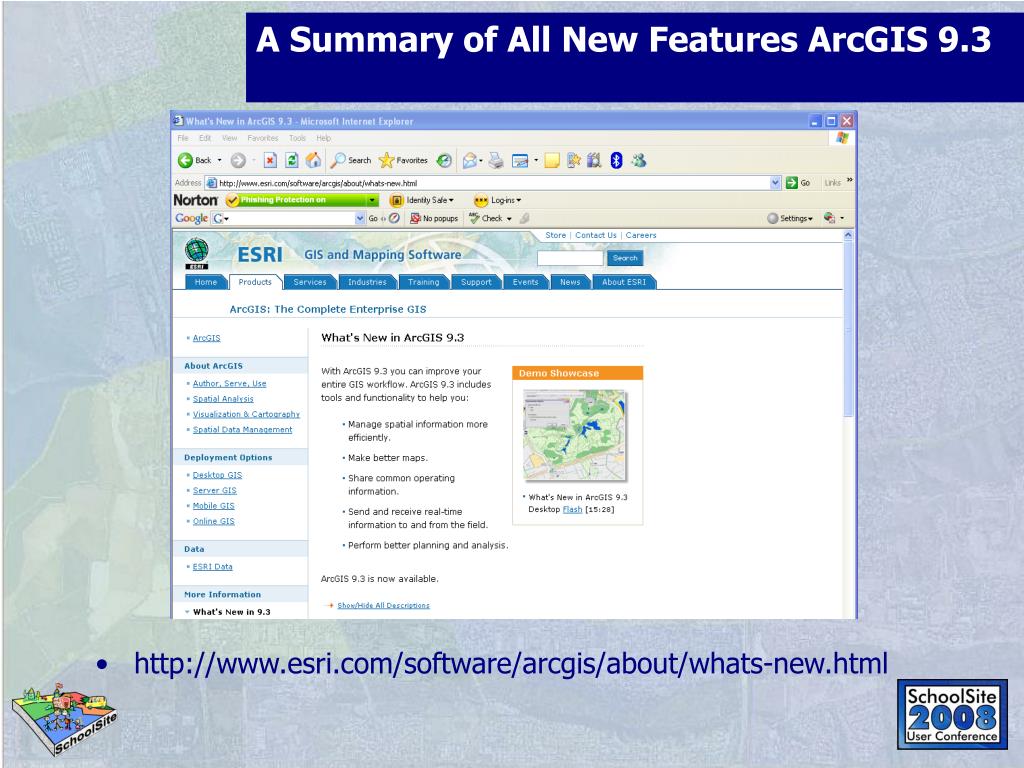
Task: Open the Search magnifier in the toolbar
Action: 351,160
